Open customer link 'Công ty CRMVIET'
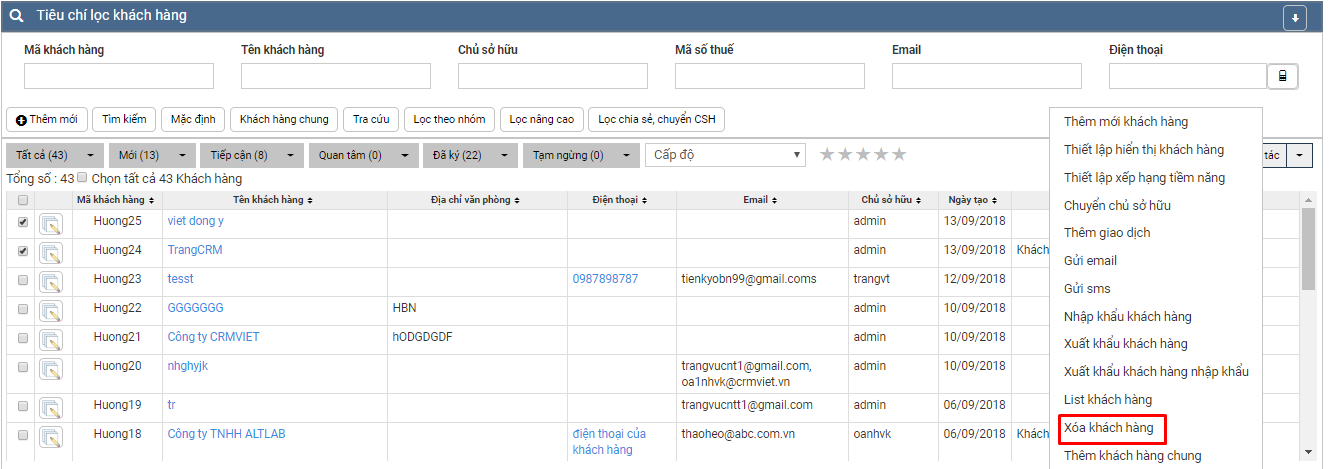This screenshot has width=1332, height=469. click(213, 337)
